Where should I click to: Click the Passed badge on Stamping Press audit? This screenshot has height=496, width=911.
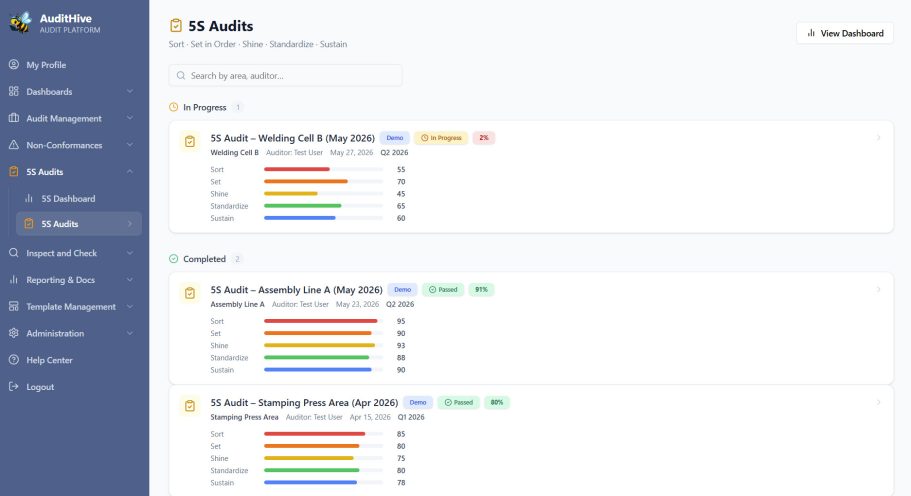pos(458,402)
